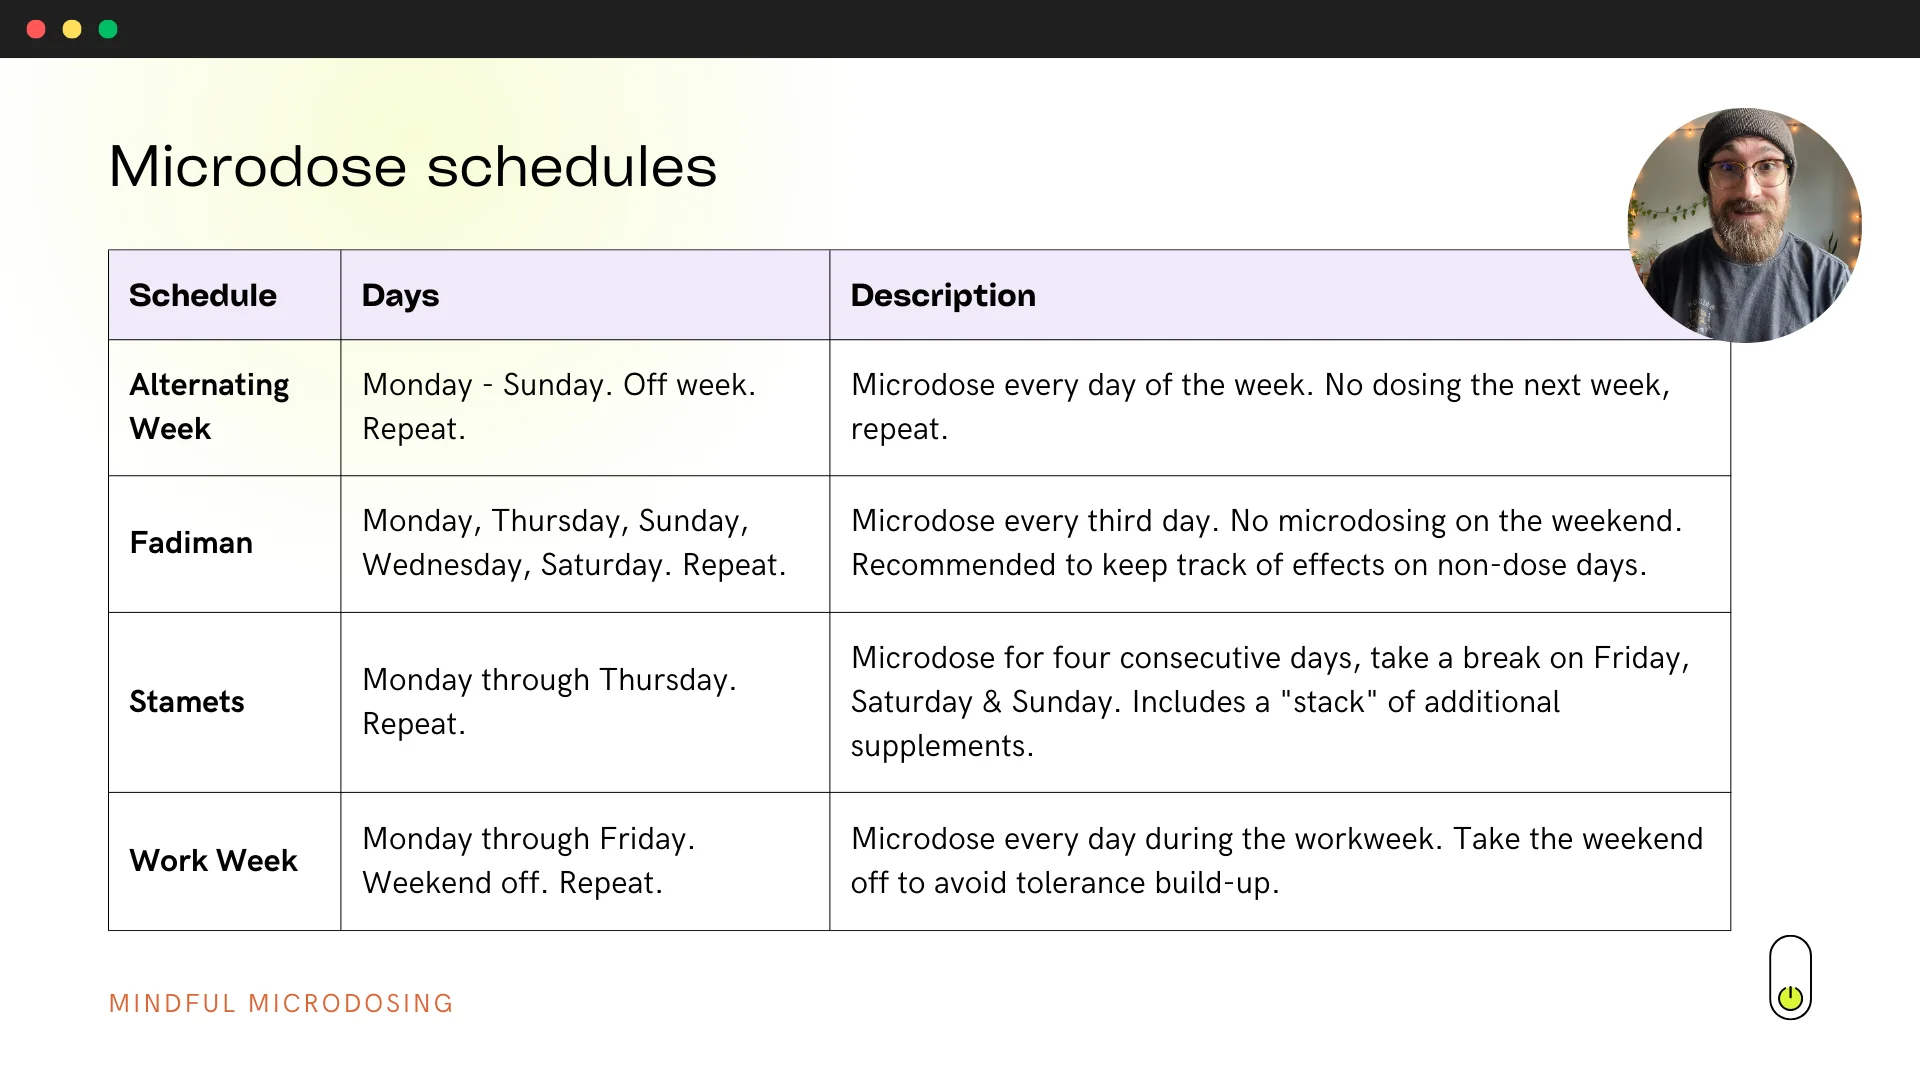Image resolution: width=1920 pixels, height=1080 pixels.
Task: Click the green maximize window button
Action: [108, 29]
